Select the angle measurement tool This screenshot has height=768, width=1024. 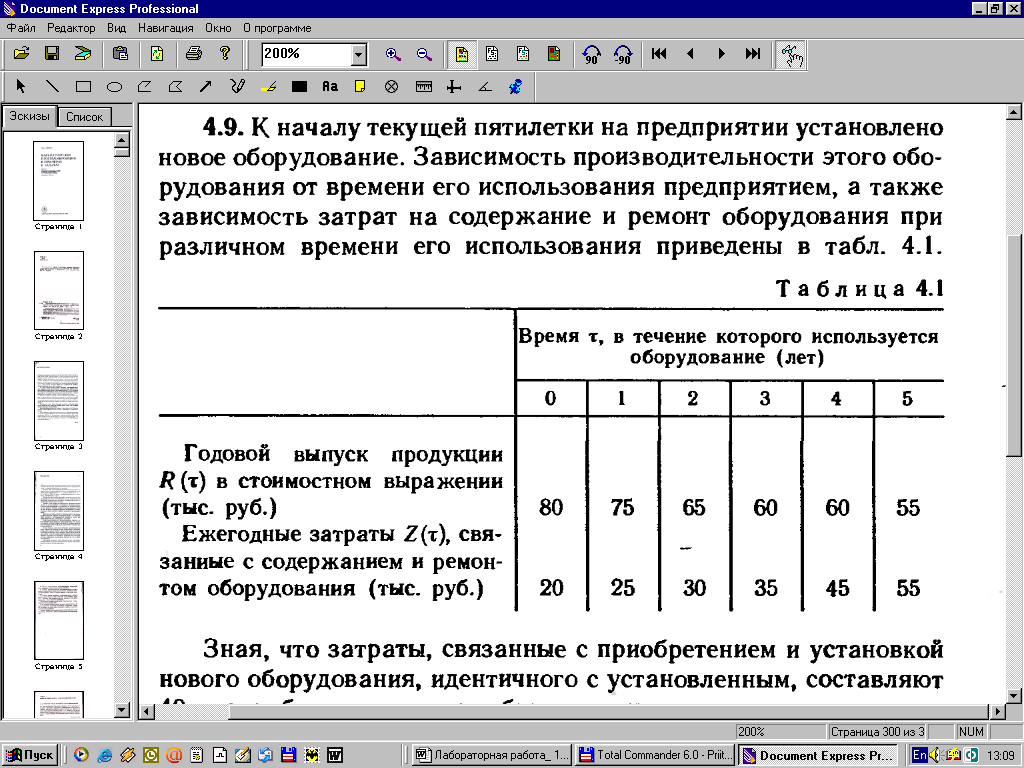(485, 86)
